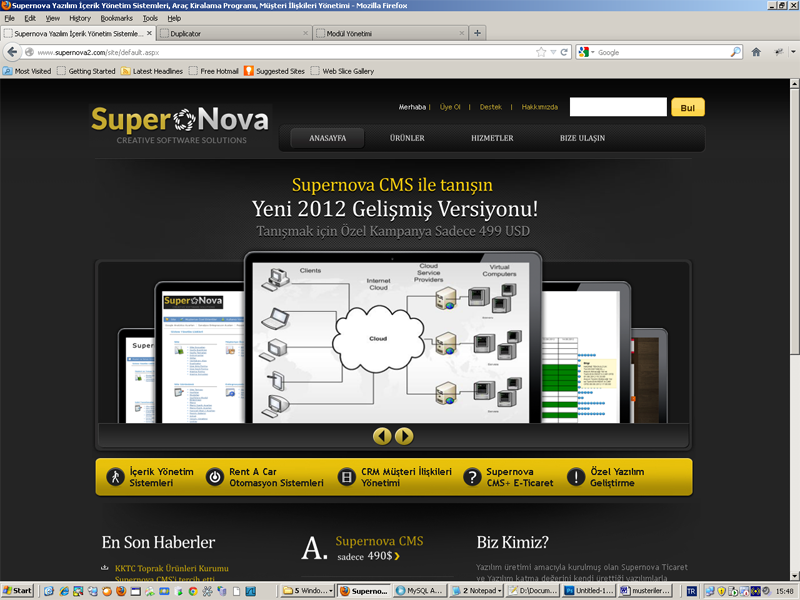Viewport: 800px width, 600px height.
Task: Open the Free Hotmail bookmark
Action: click(214, 71)
